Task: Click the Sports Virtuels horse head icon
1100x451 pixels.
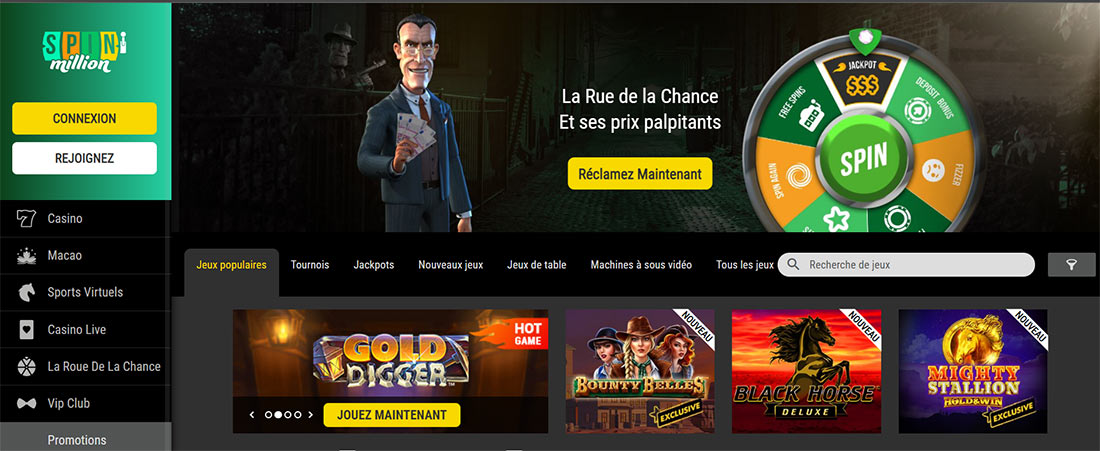Action: tap(26, 292)
